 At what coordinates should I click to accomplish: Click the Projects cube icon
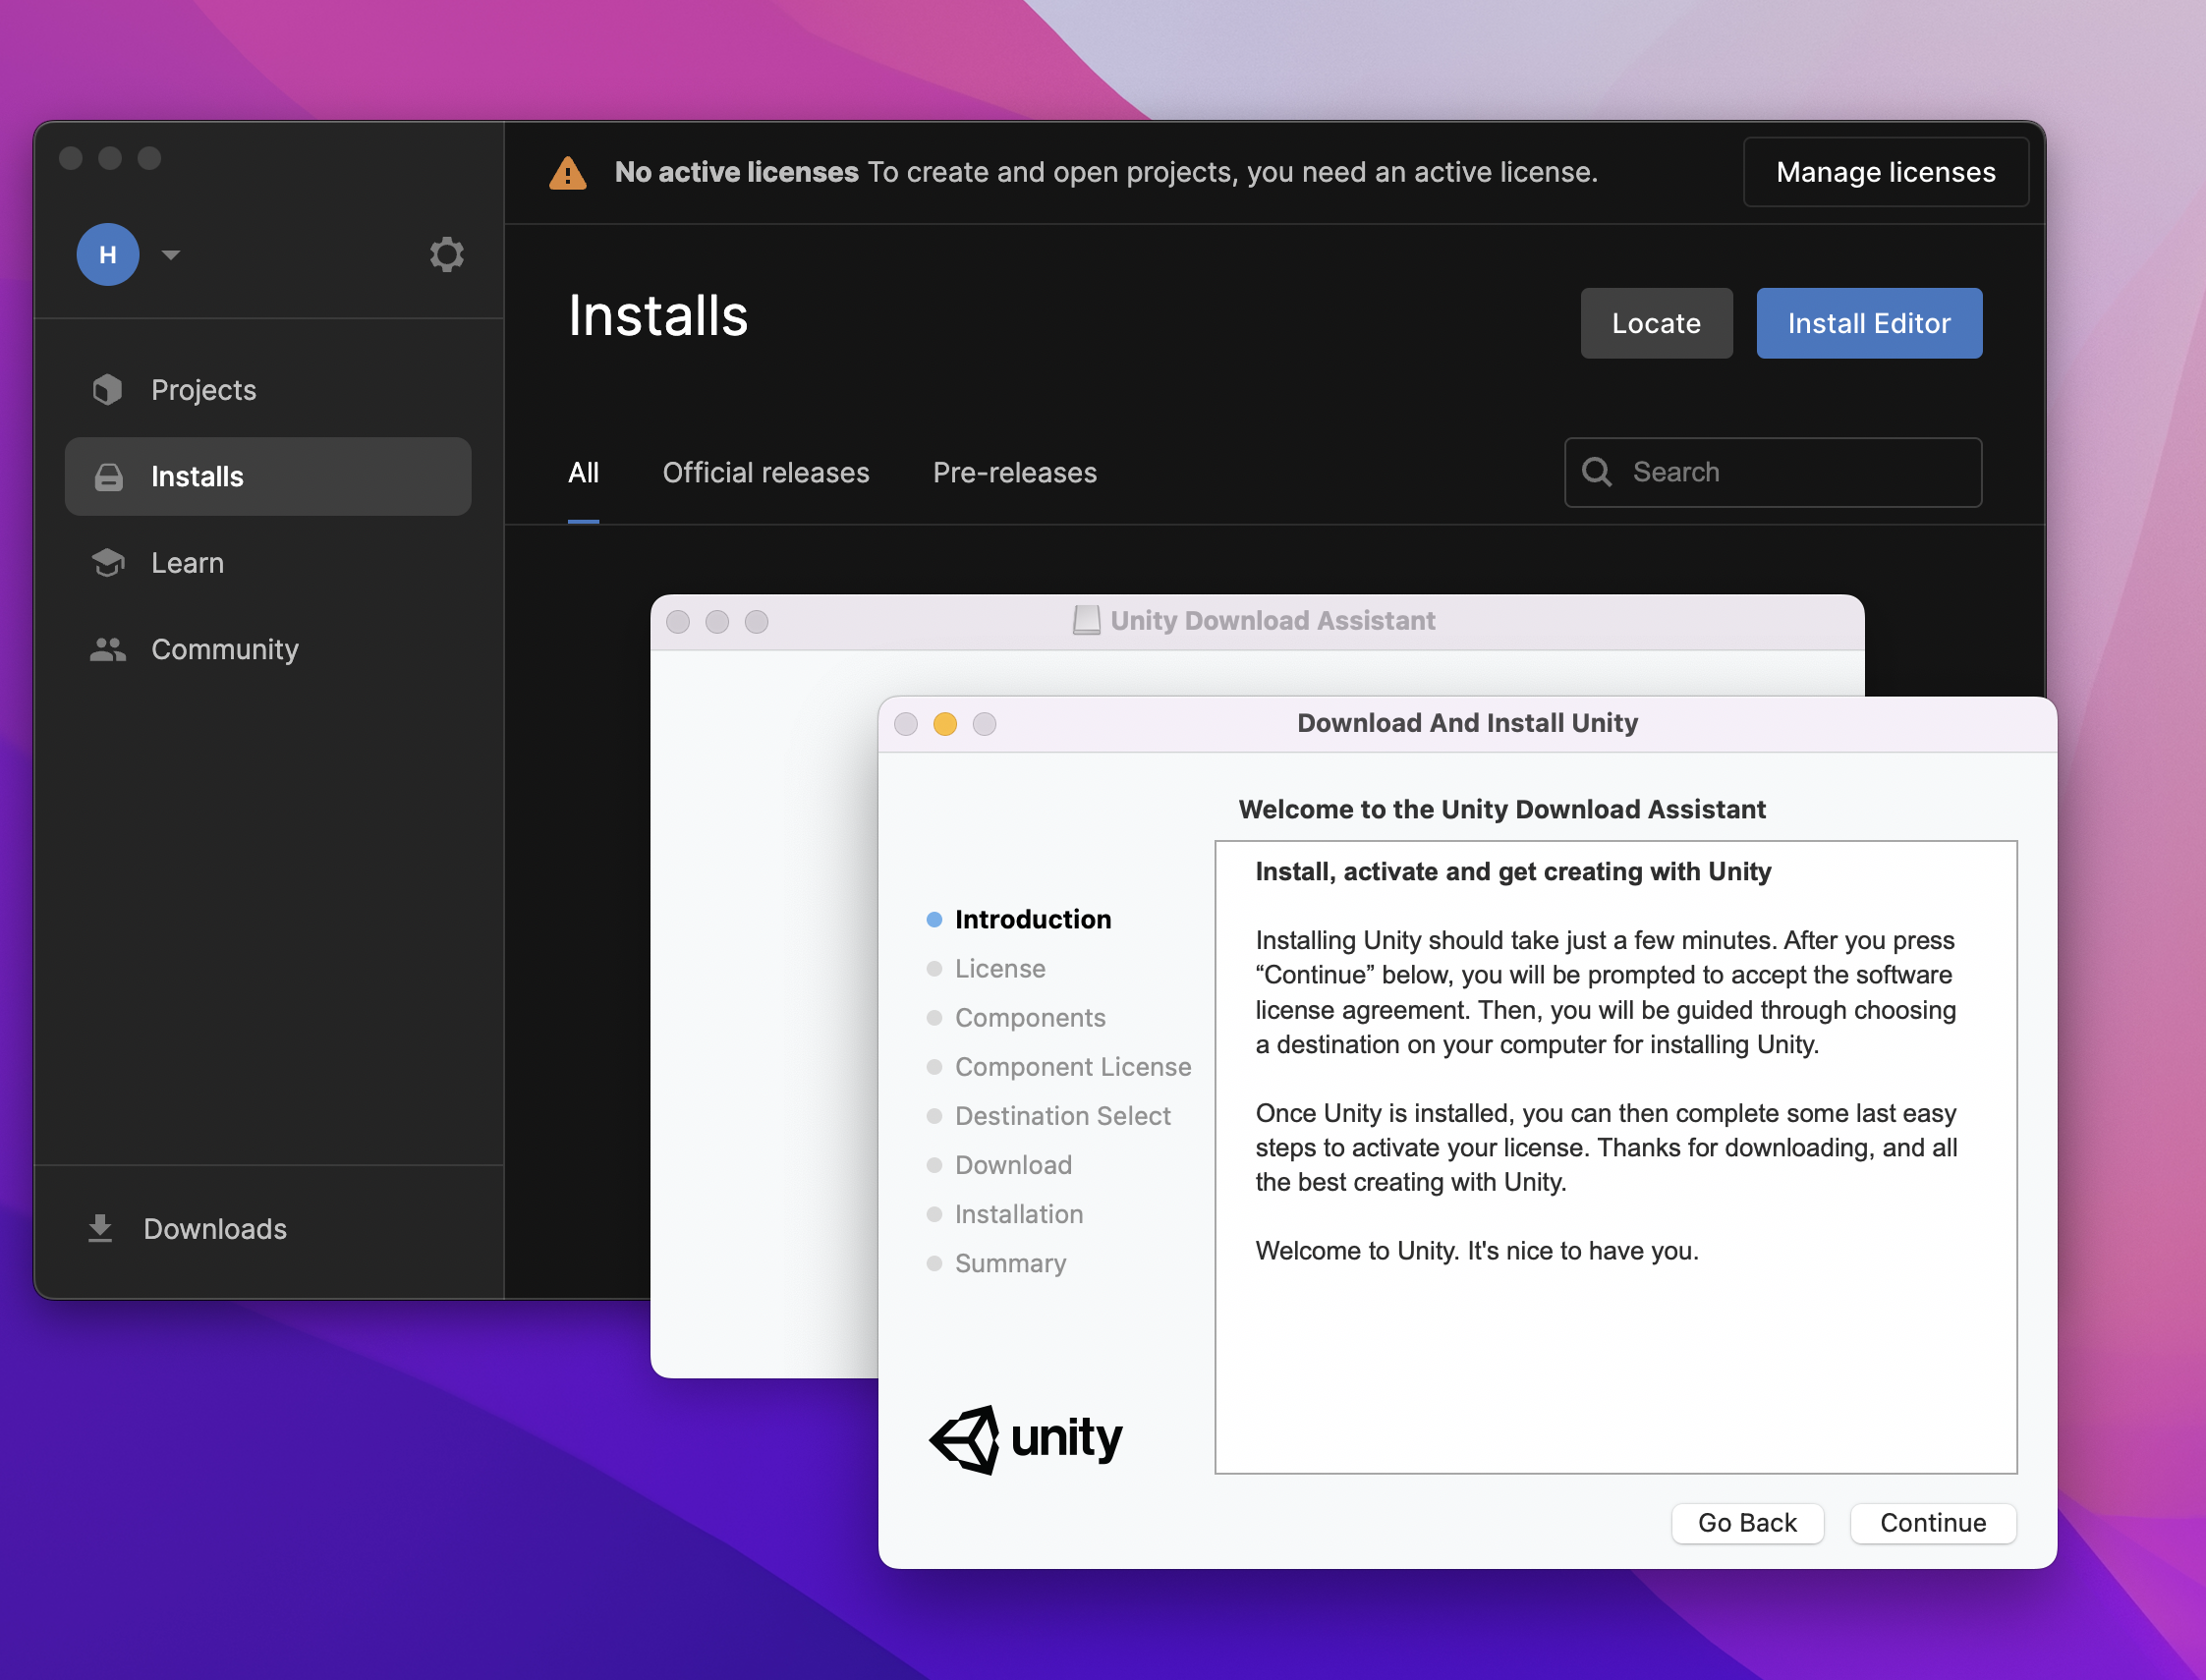[108, 390]
